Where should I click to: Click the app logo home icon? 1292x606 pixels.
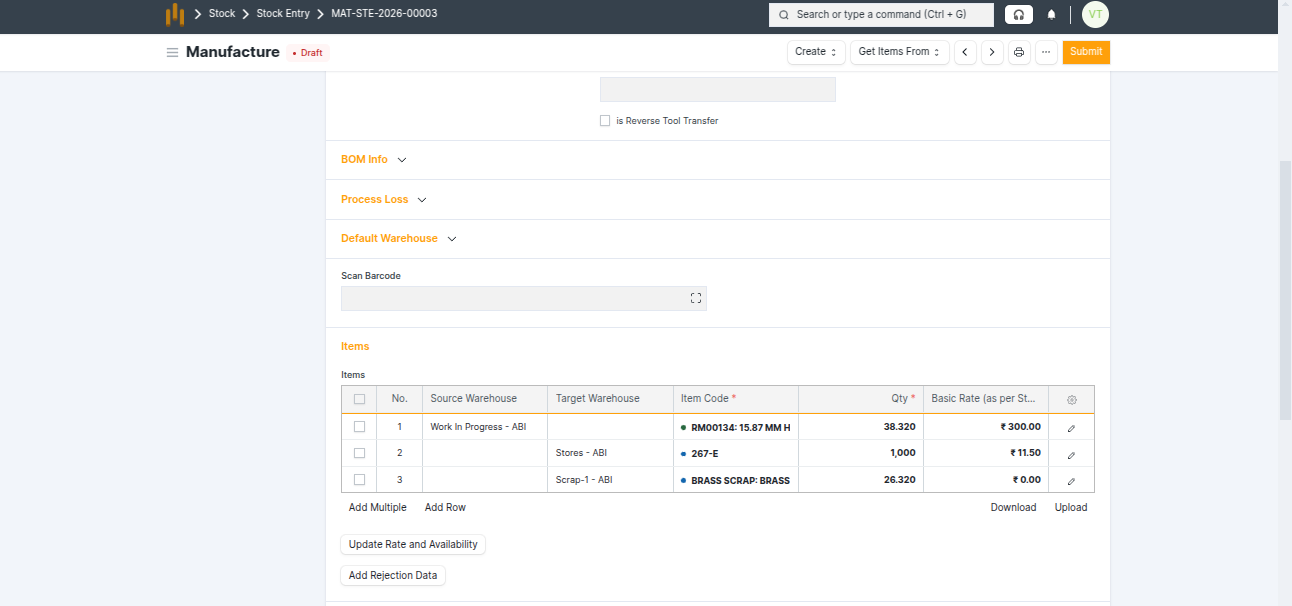174,14
